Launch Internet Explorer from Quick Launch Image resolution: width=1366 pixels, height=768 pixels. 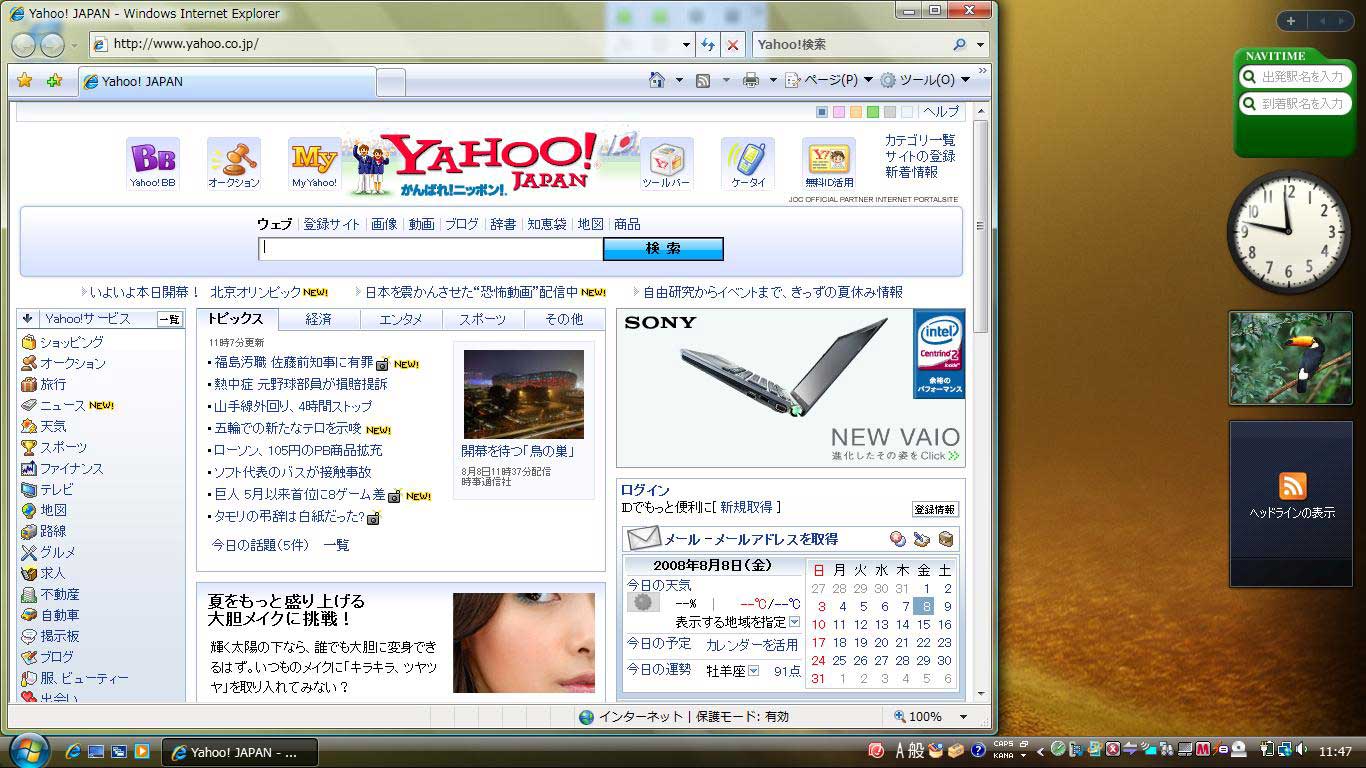pos(73,751)
